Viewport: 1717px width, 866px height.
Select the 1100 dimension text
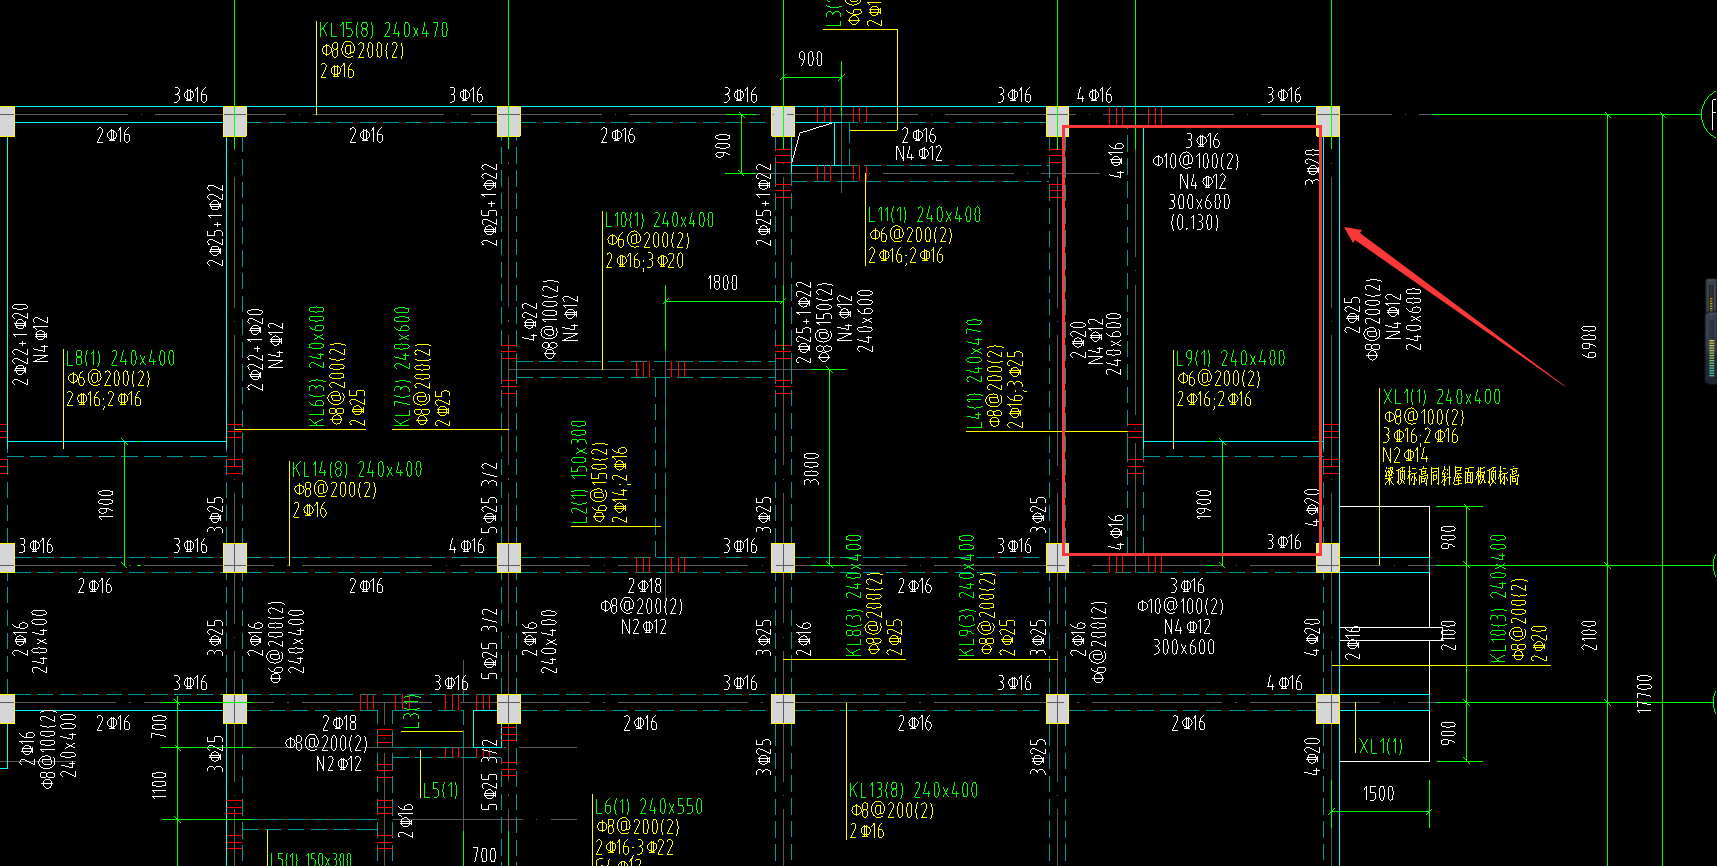tap(160, 784)
